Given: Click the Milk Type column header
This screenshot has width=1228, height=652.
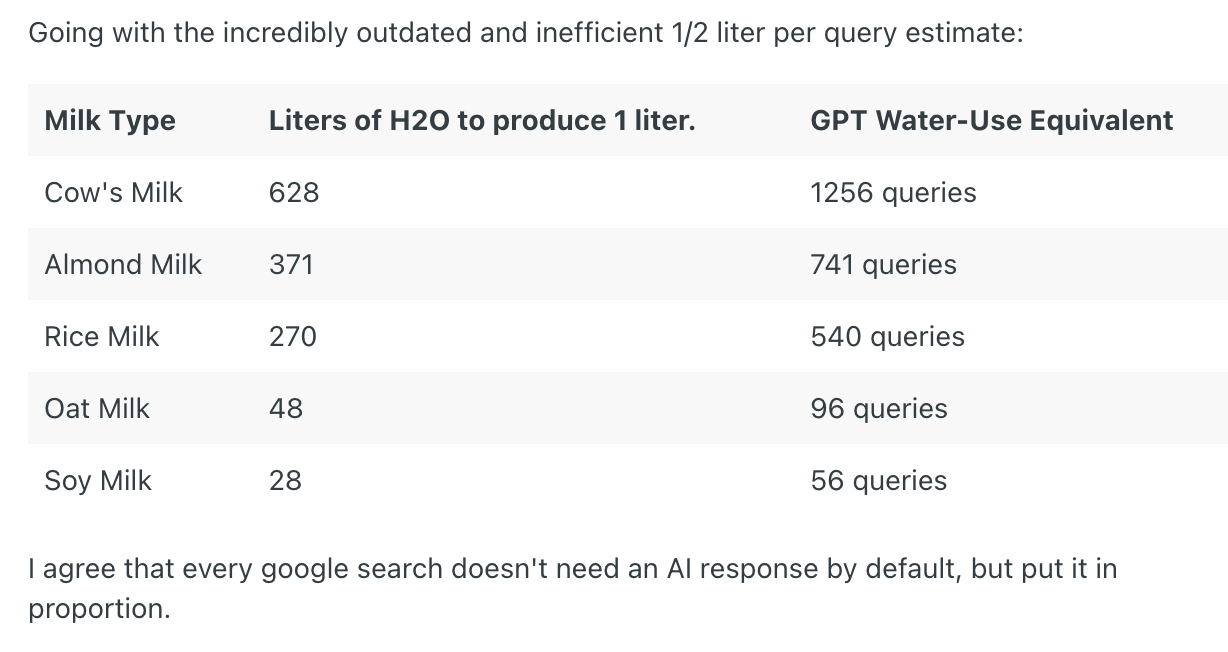Looking at the screenshot, I should (x=110, y=121).
